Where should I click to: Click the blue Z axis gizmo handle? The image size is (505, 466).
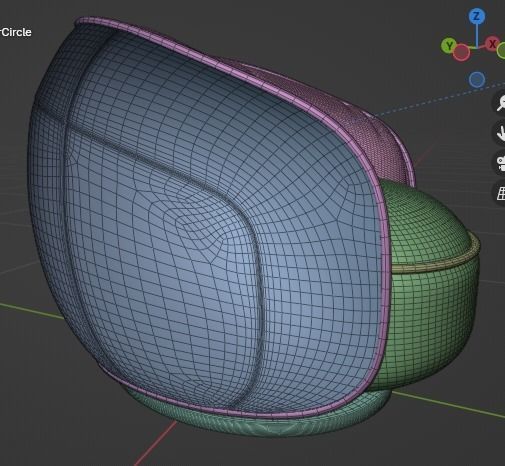[x=477, y=16]
